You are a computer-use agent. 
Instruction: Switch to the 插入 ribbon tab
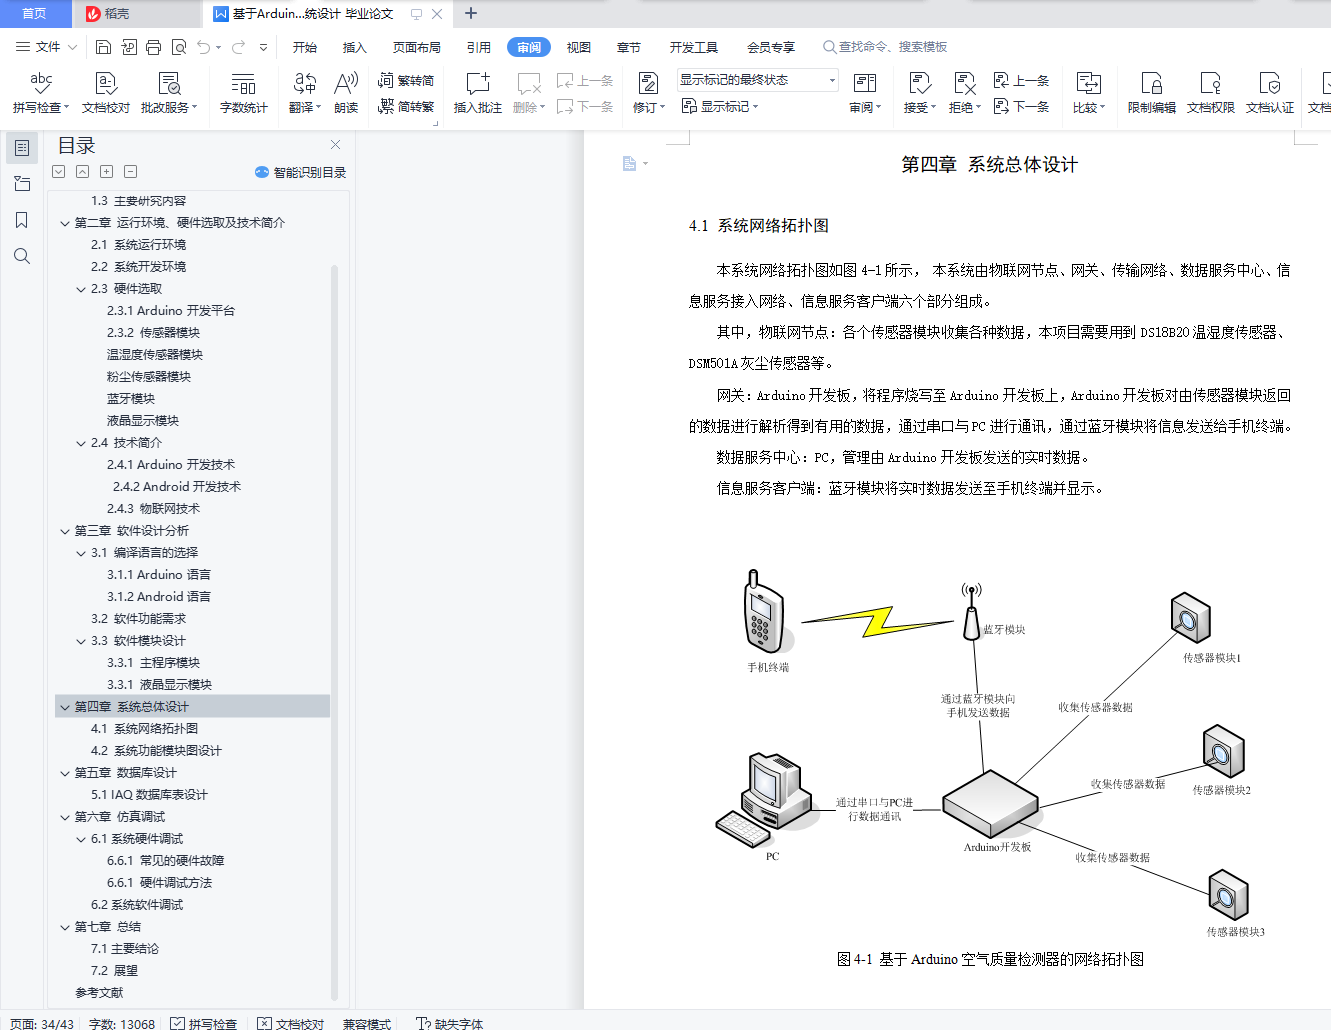[354, 47]
